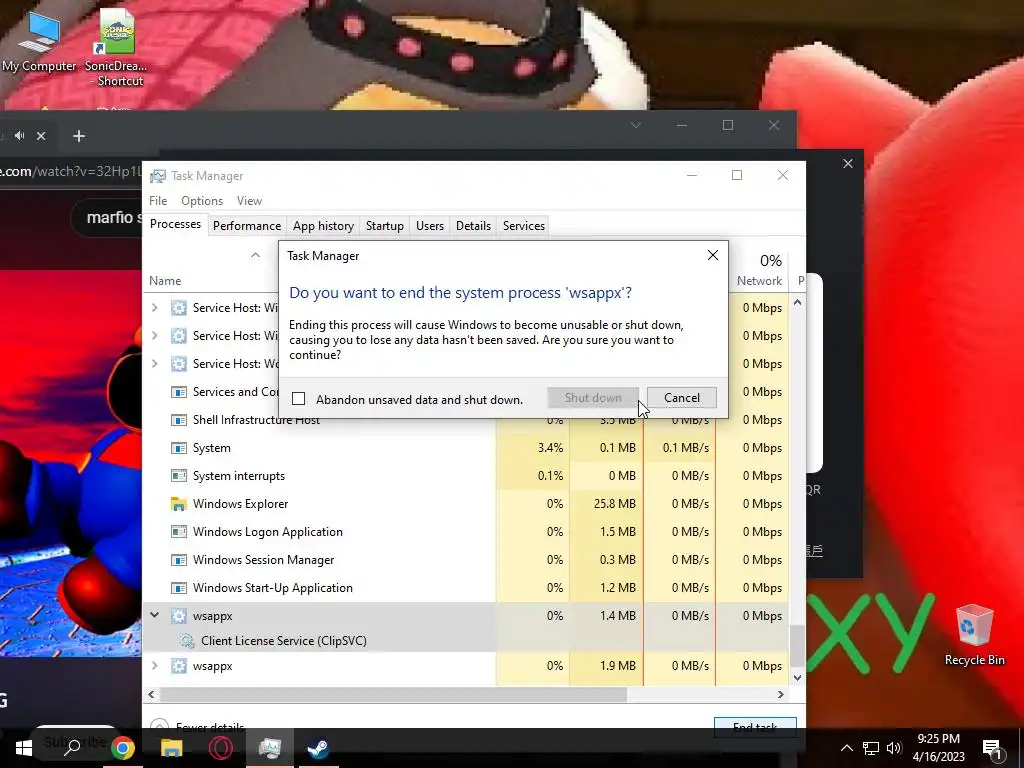Click the horizontal scrollbar thumb

(393, 694)
